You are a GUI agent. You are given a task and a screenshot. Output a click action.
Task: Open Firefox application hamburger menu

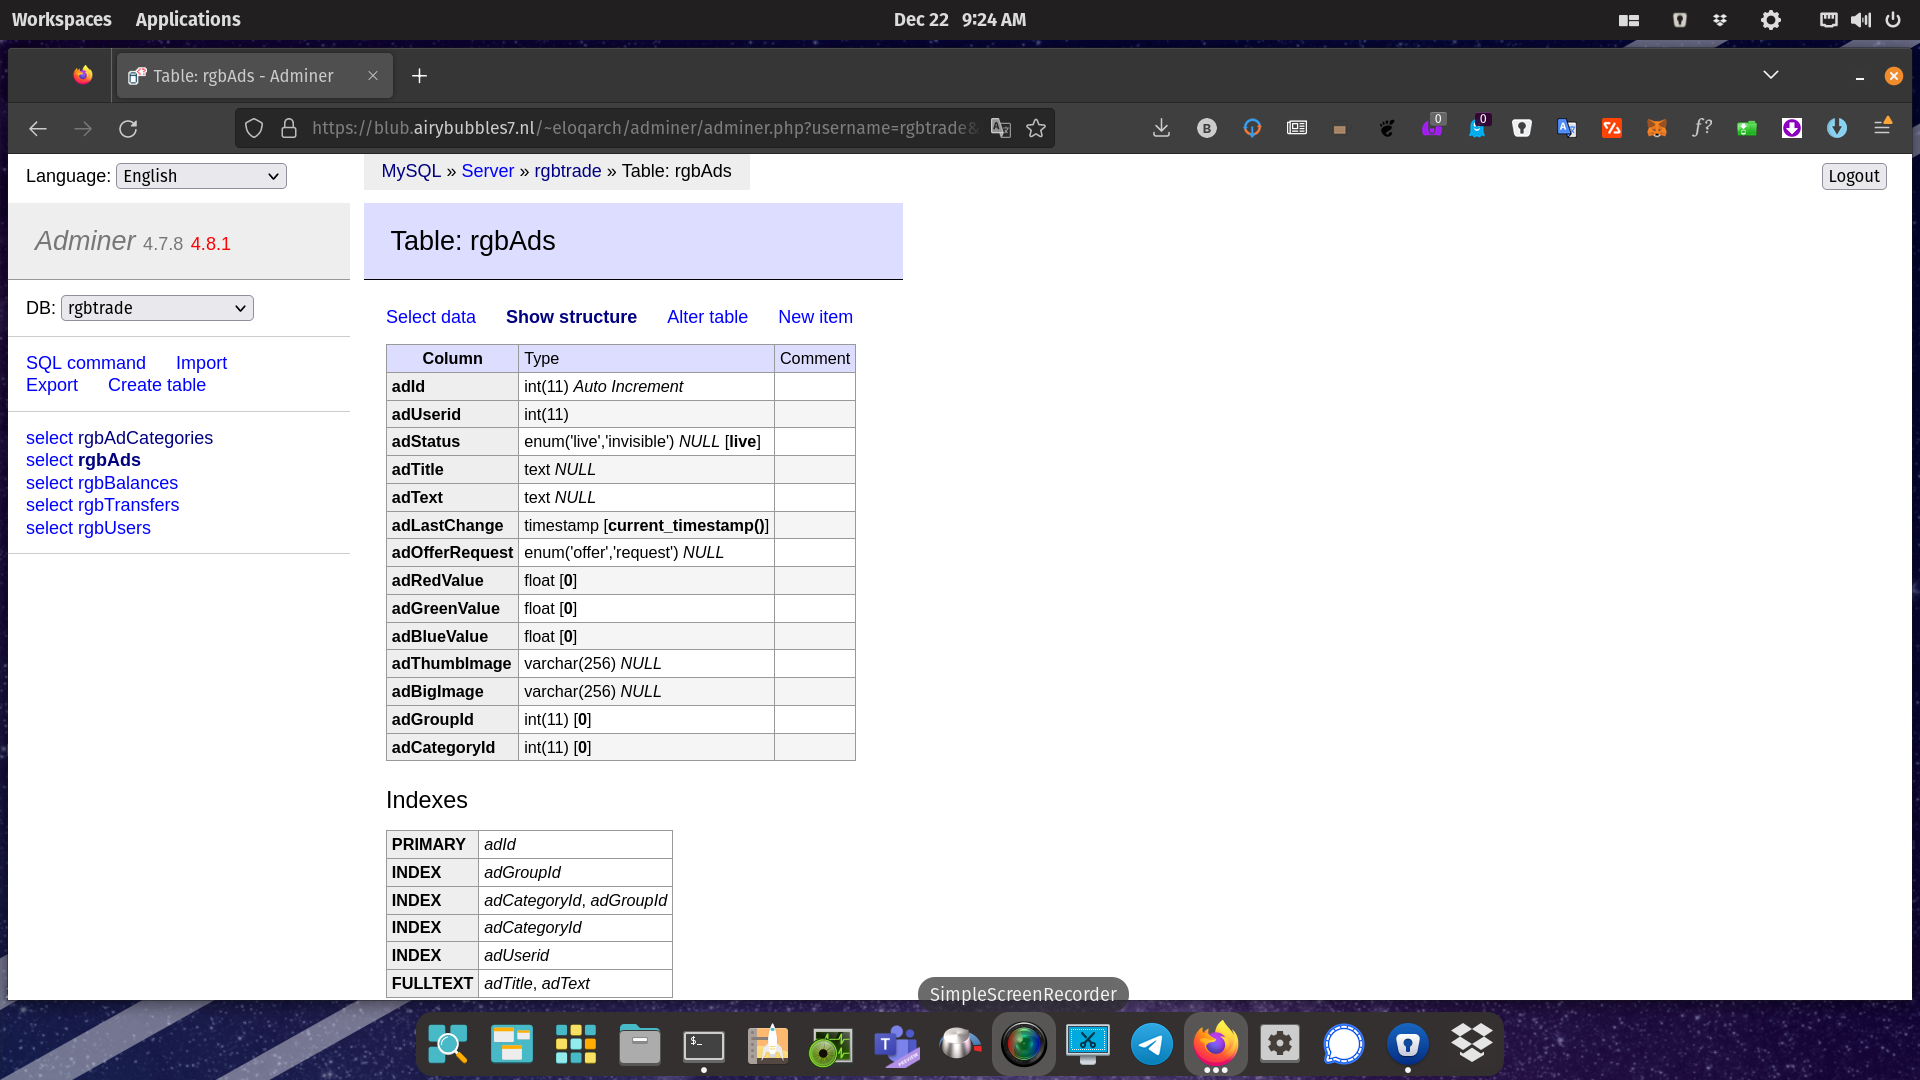coord(1882,127)
